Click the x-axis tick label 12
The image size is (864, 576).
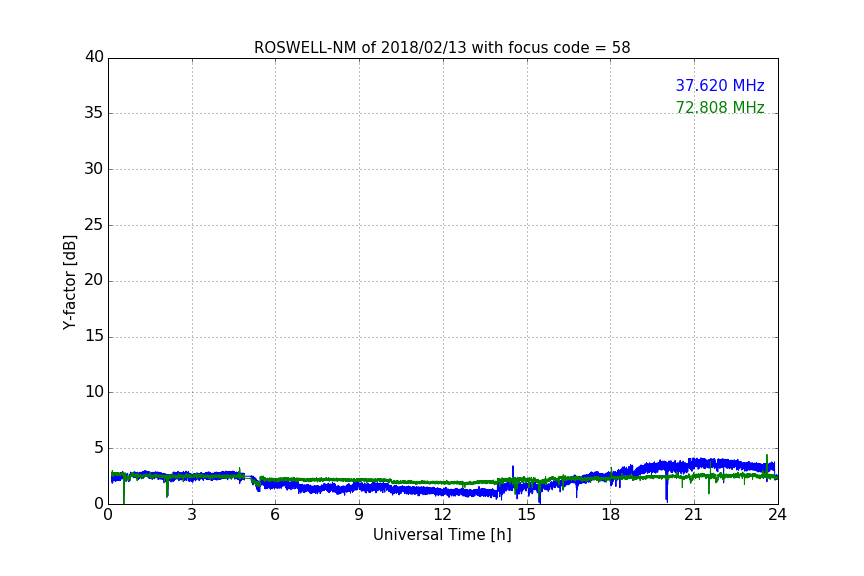442,515
